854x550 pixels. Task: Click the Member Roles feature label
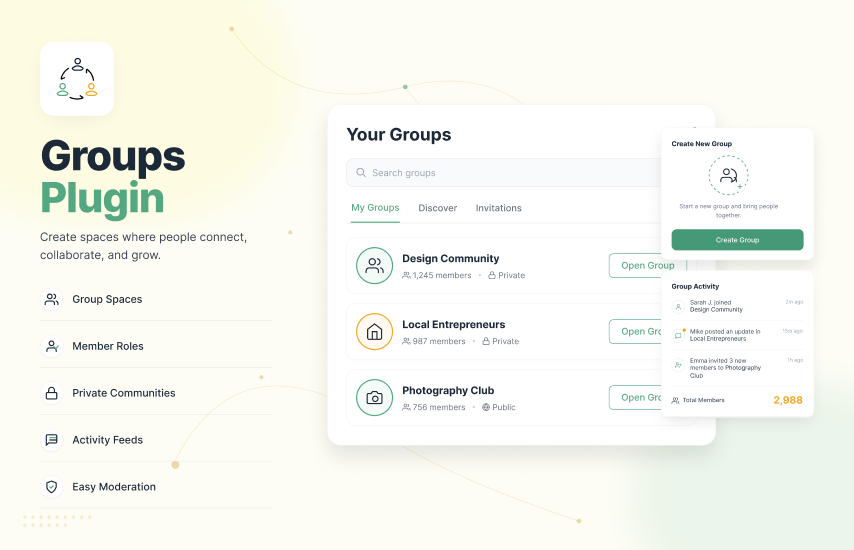108,346
